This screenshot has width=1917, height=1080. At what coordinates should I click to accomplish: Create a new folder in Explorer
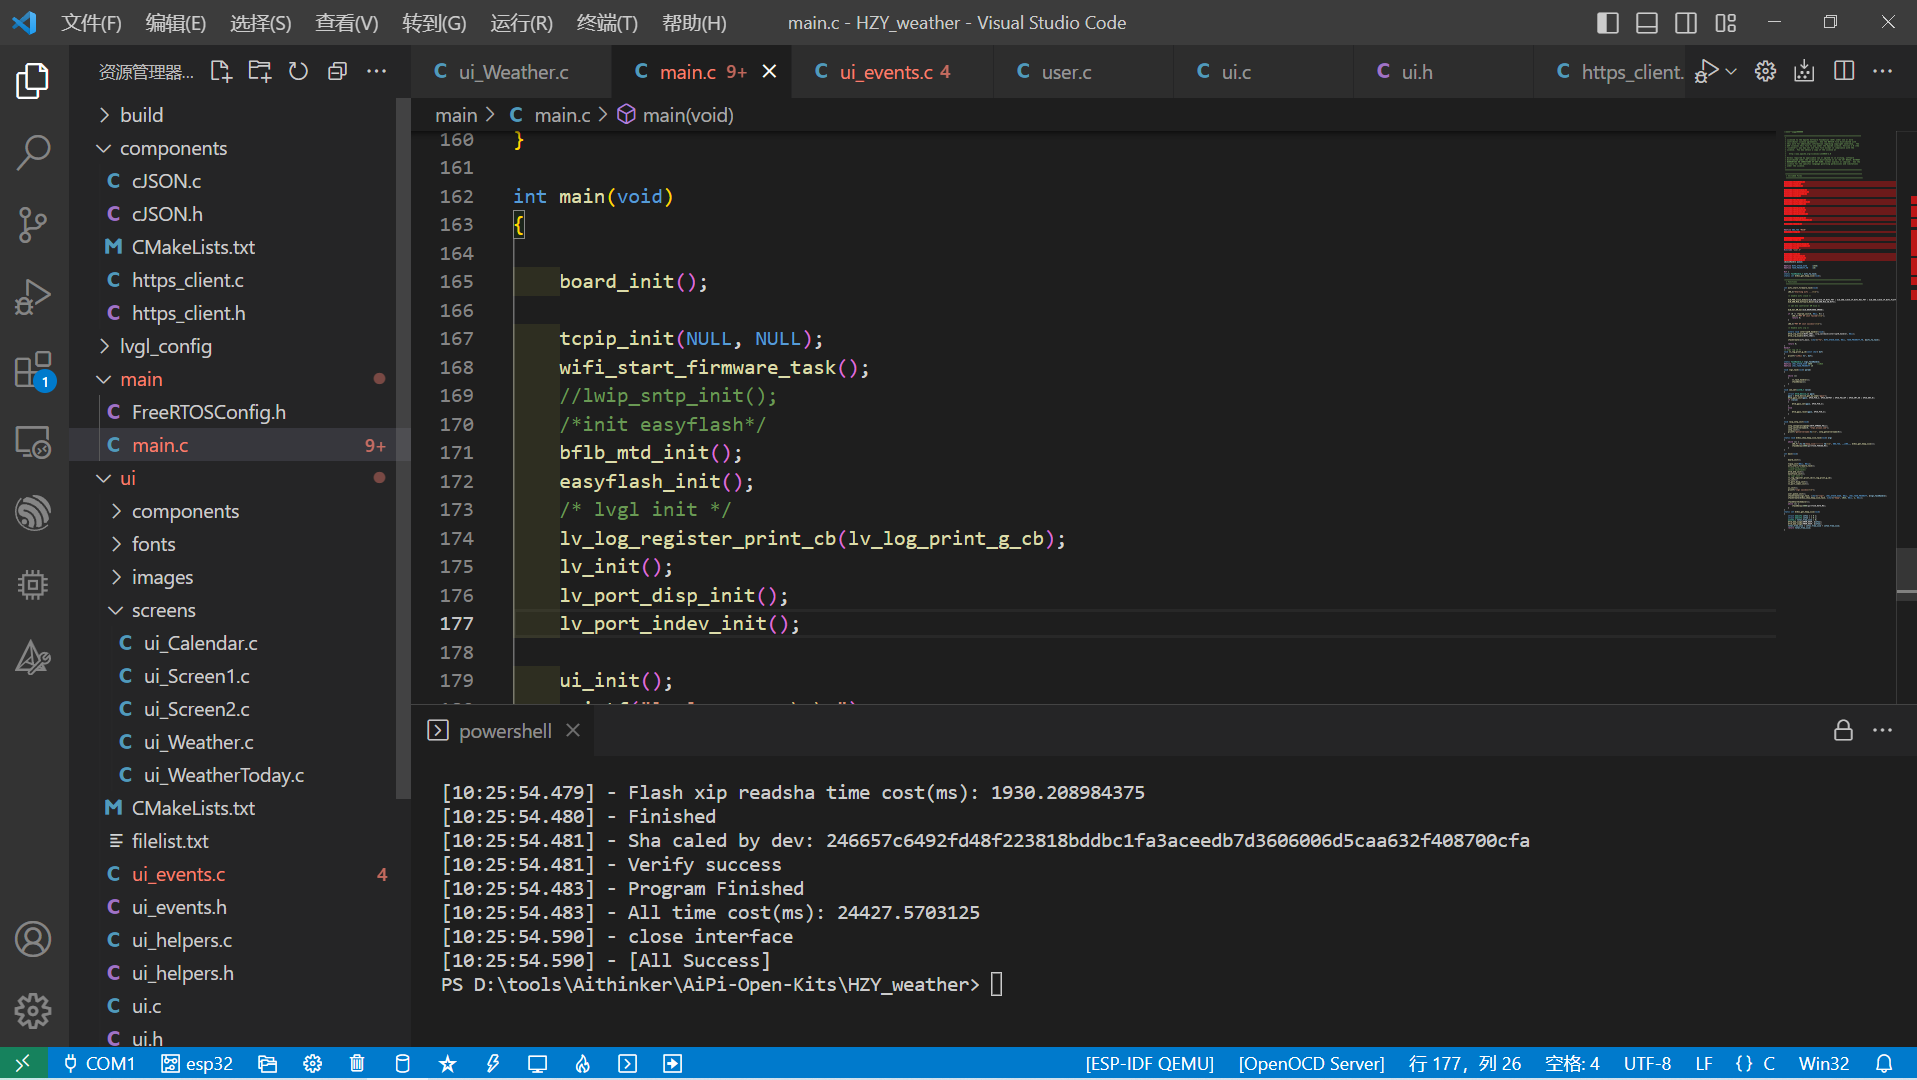(x=260, y=72)
